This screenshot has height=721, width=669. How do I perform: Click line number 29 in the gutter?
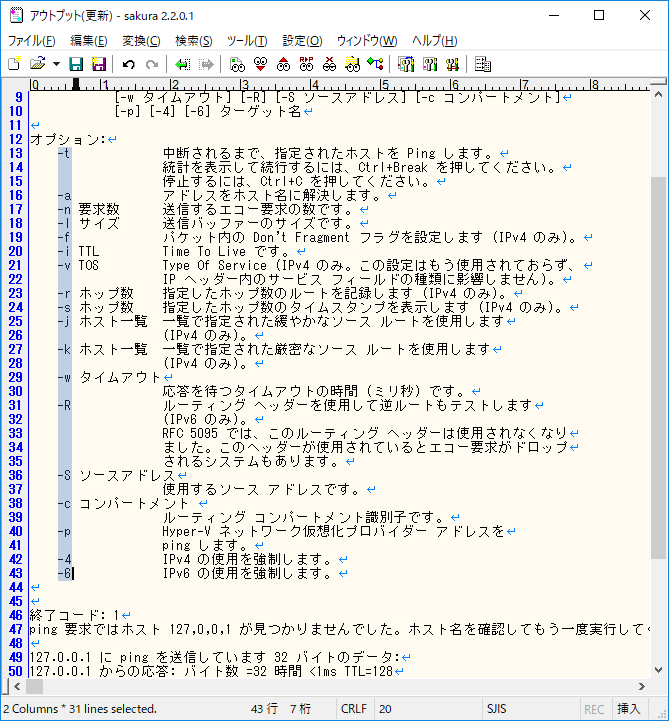click(15, 378)
